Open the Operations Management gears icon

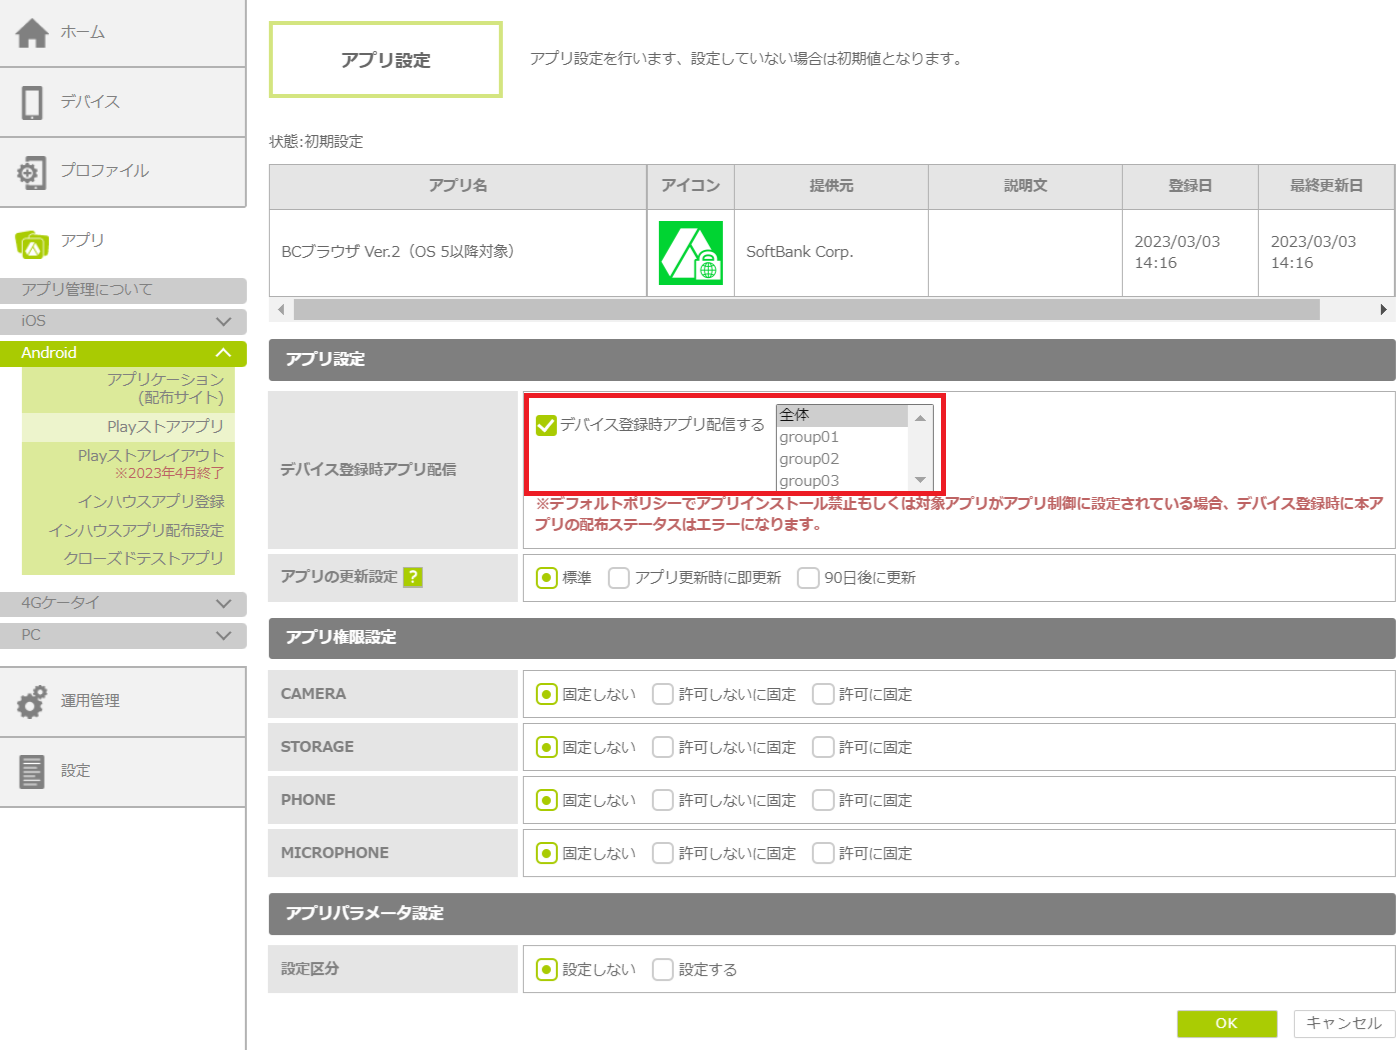coord(32,702)
